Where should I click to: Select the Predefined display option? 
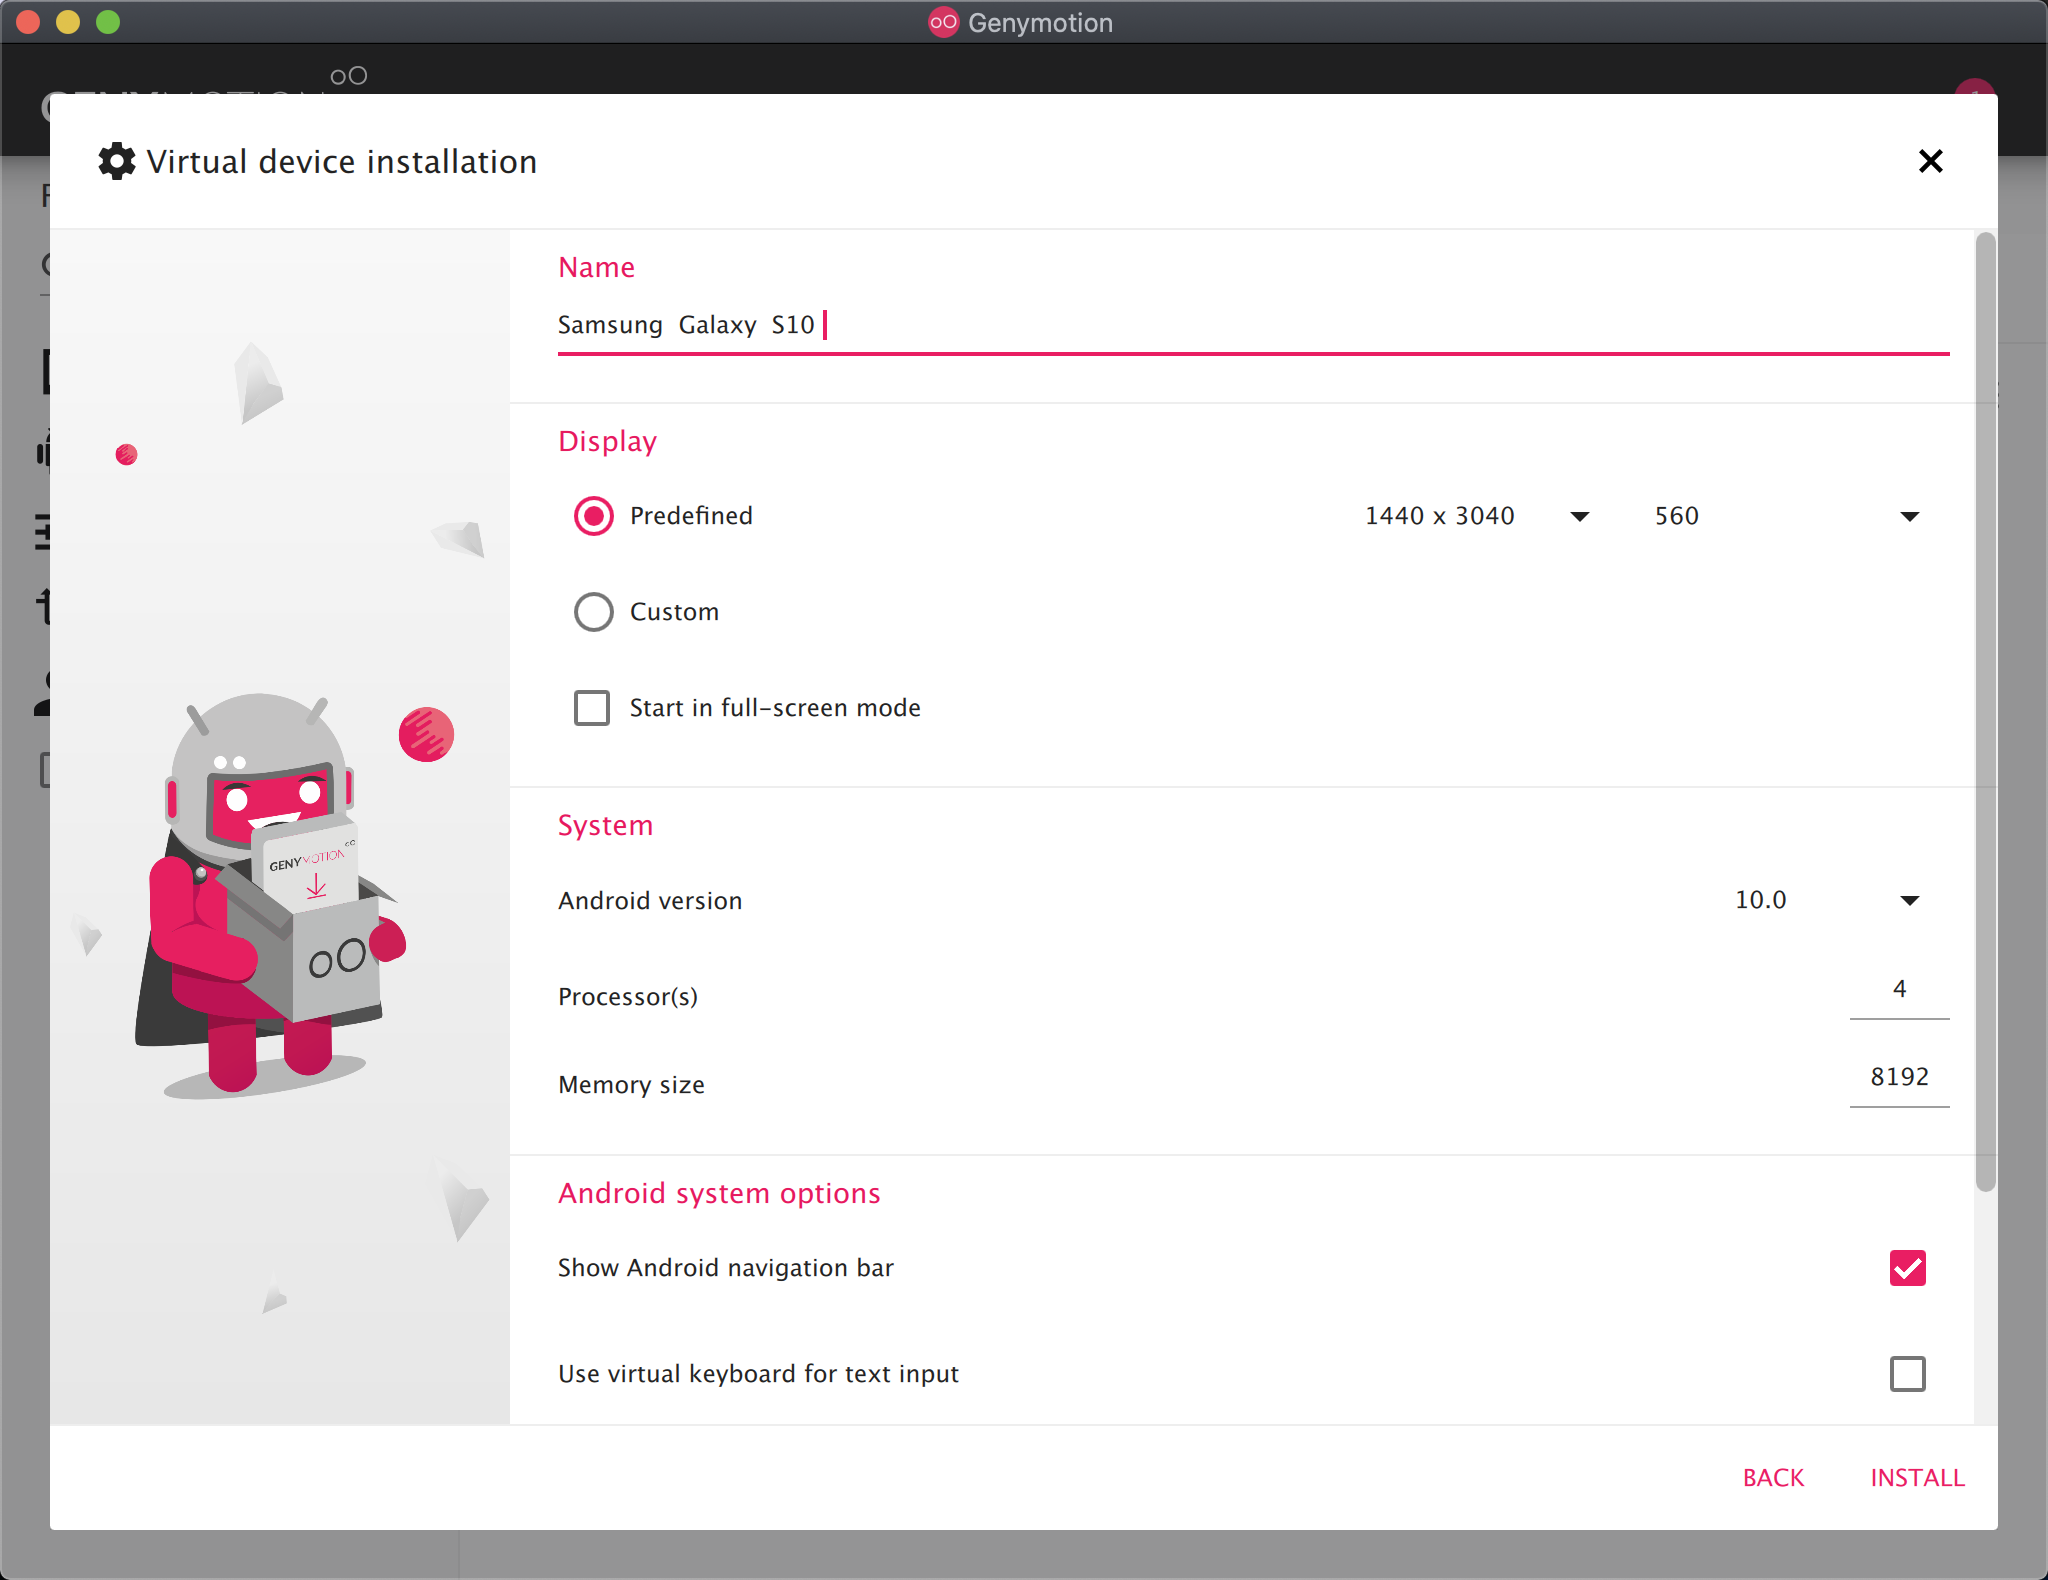coord(594,516)
